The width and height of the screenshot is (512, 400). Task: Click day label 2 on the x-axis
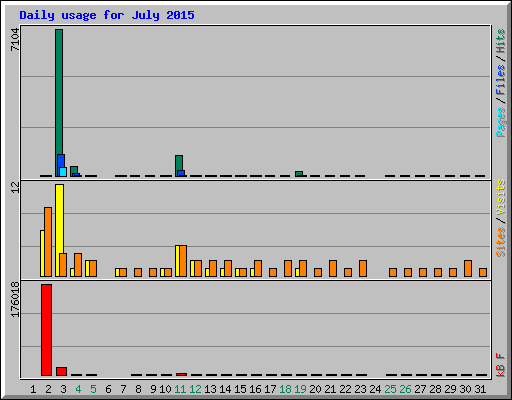[48, 389]
